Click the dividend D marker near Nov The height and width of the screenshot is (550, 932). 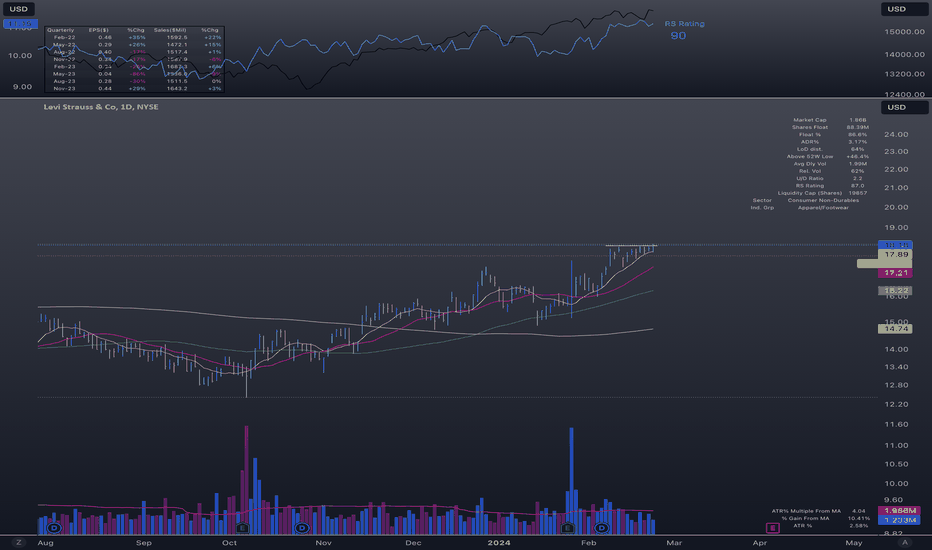(x=302, y=527)
